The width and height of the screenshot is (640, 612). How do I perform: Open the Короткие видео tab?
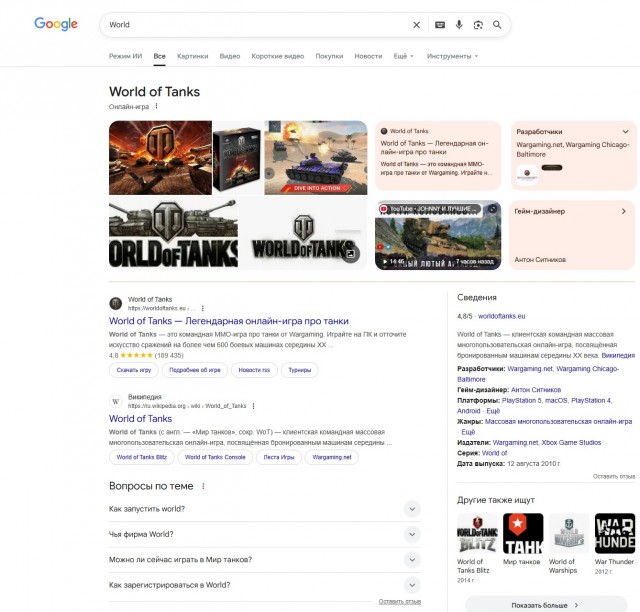278,56
